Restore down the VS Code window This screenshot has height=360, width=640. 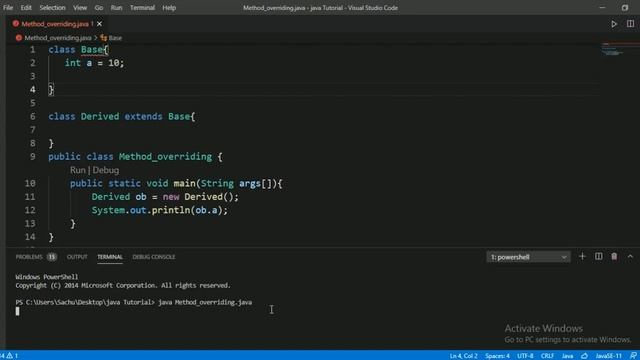625,7
